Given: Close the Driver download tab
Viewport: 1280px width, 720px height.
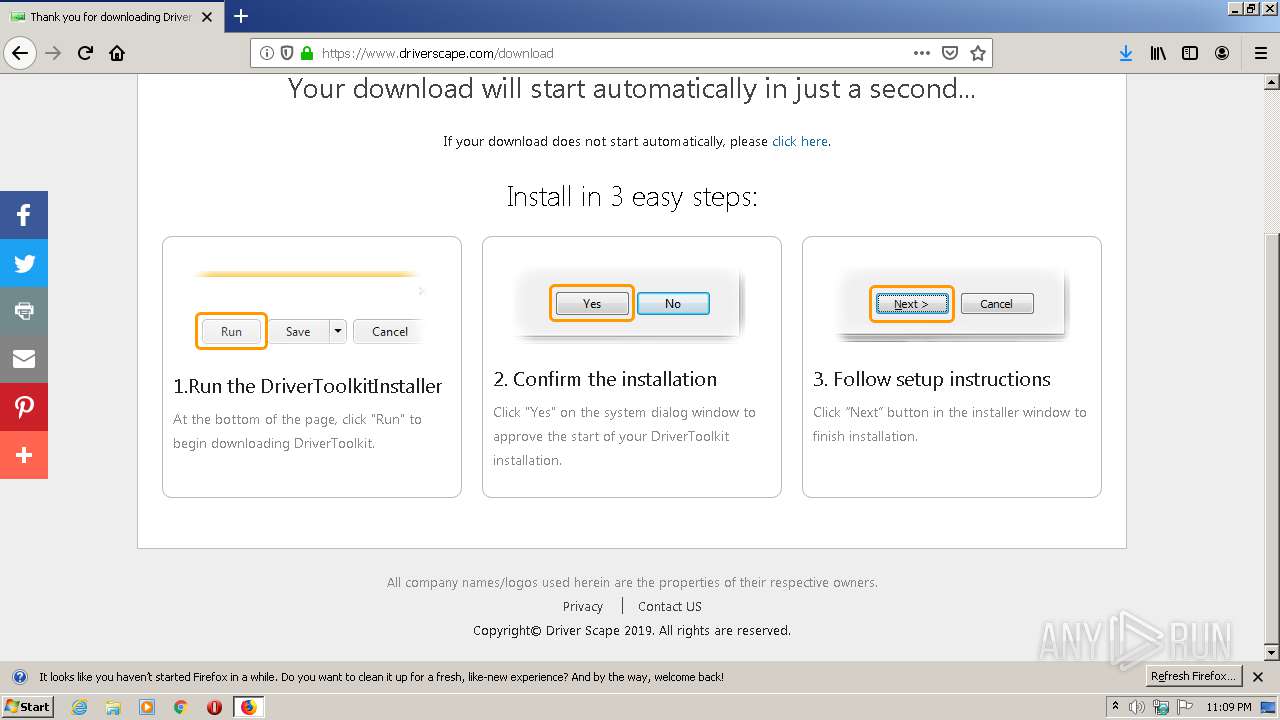Looking at the screenshot, I should pyautogui.click(x=207, y=17).
